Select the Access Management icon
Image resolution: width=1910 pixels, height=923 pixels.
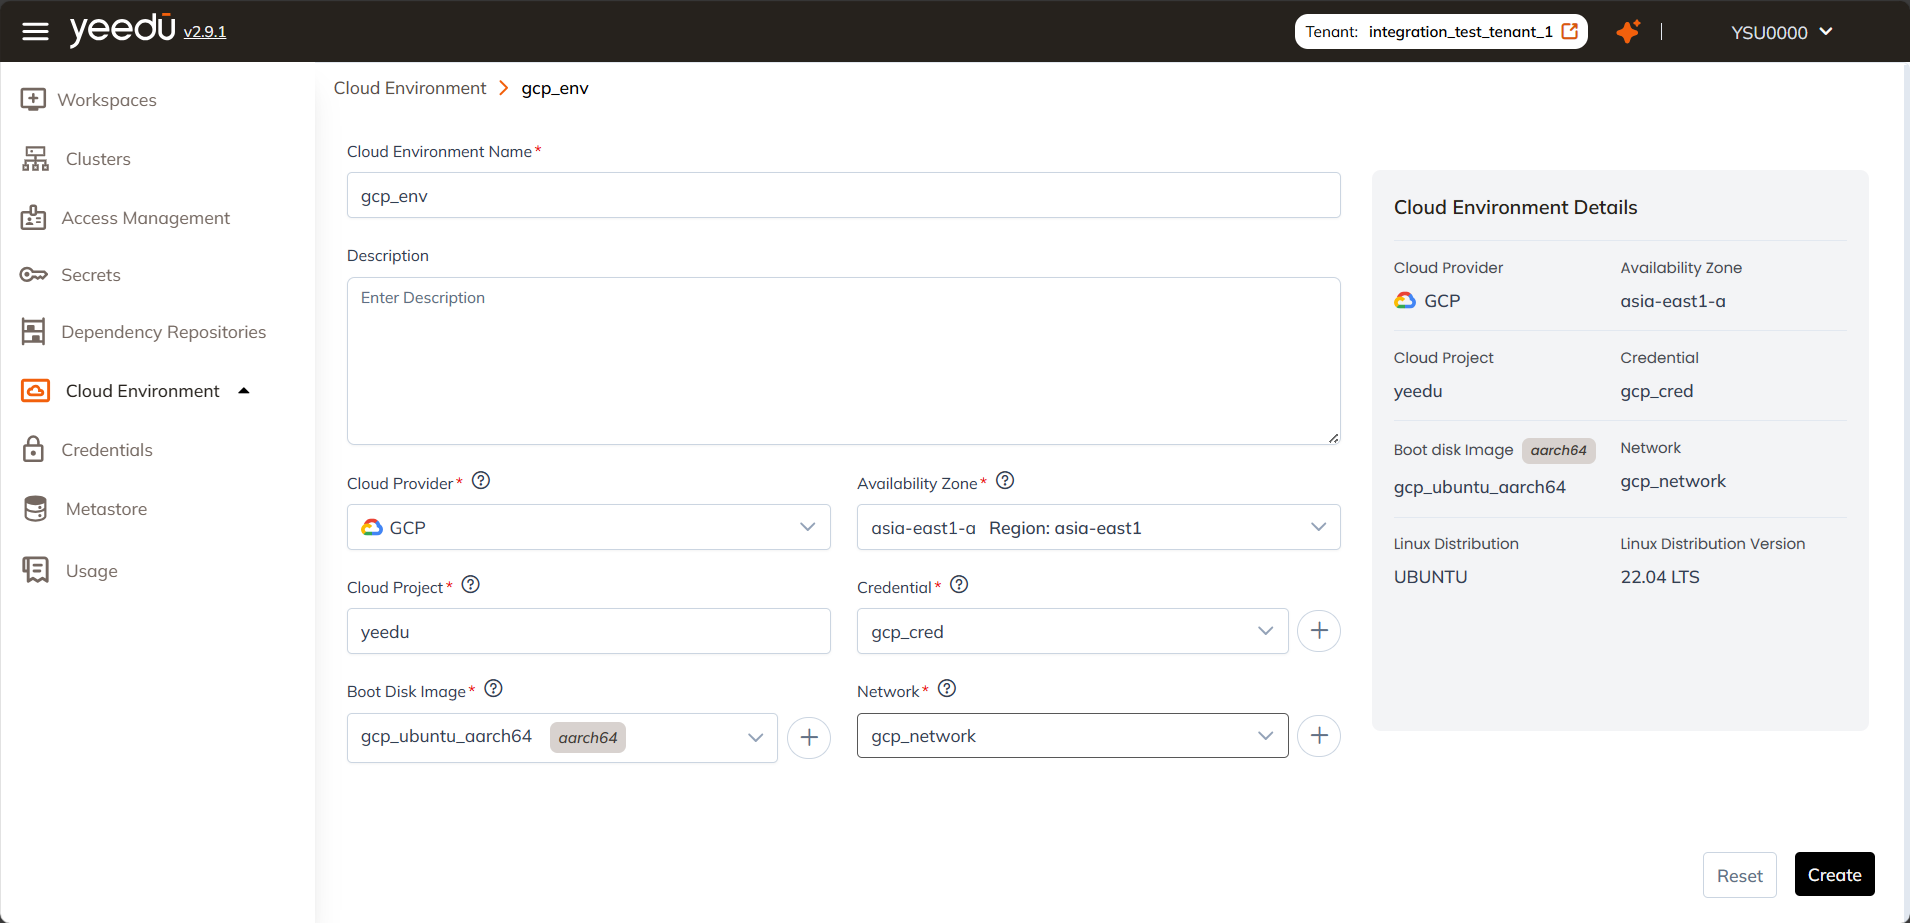point(35,217)
